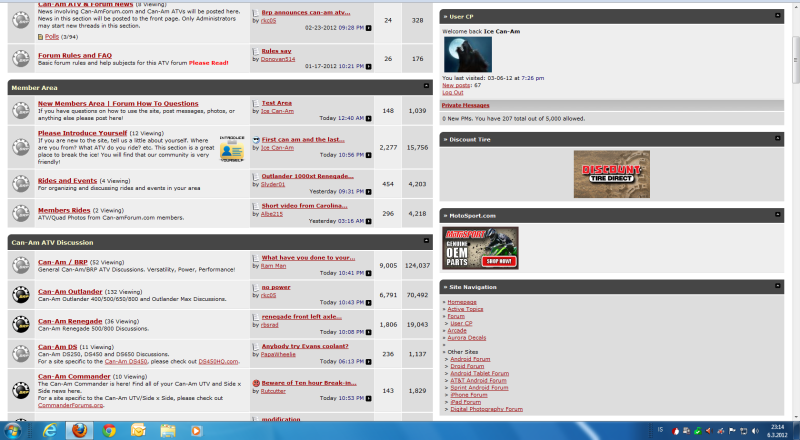This screenshot has height=440, width=800.
Task: Go to last post arrow for Rules say
Action: (x=368, y=67)
